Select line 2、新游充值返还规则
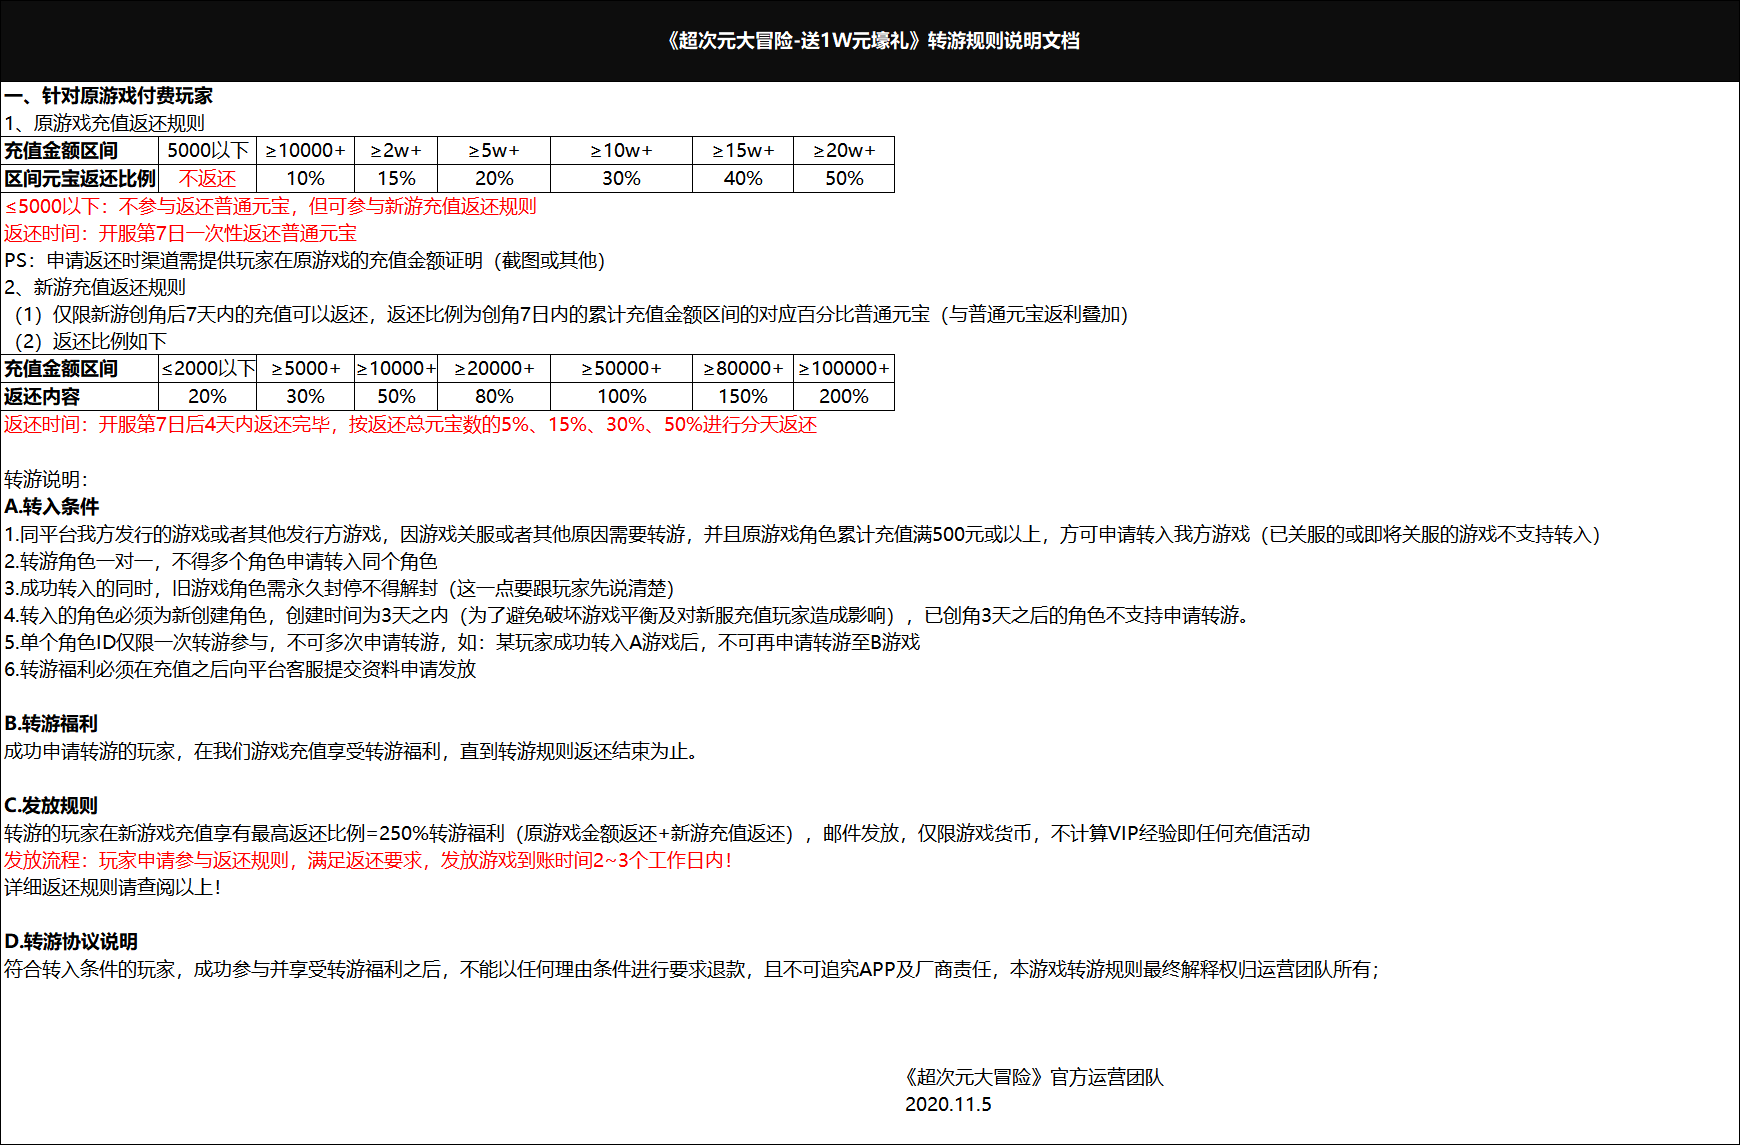The width and height of the screenshot is (1740, 1145). point(95,287)
